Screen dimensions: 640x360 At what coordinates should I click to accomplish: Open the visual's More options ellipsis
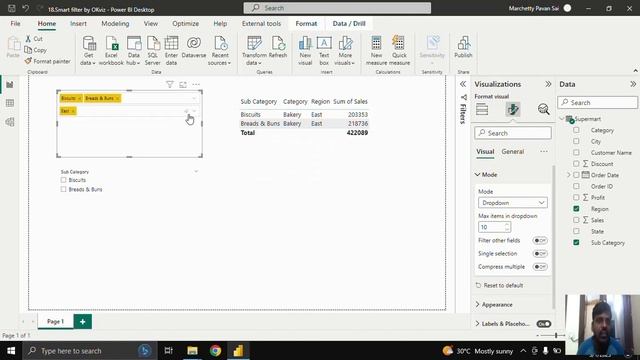[196, 84]
